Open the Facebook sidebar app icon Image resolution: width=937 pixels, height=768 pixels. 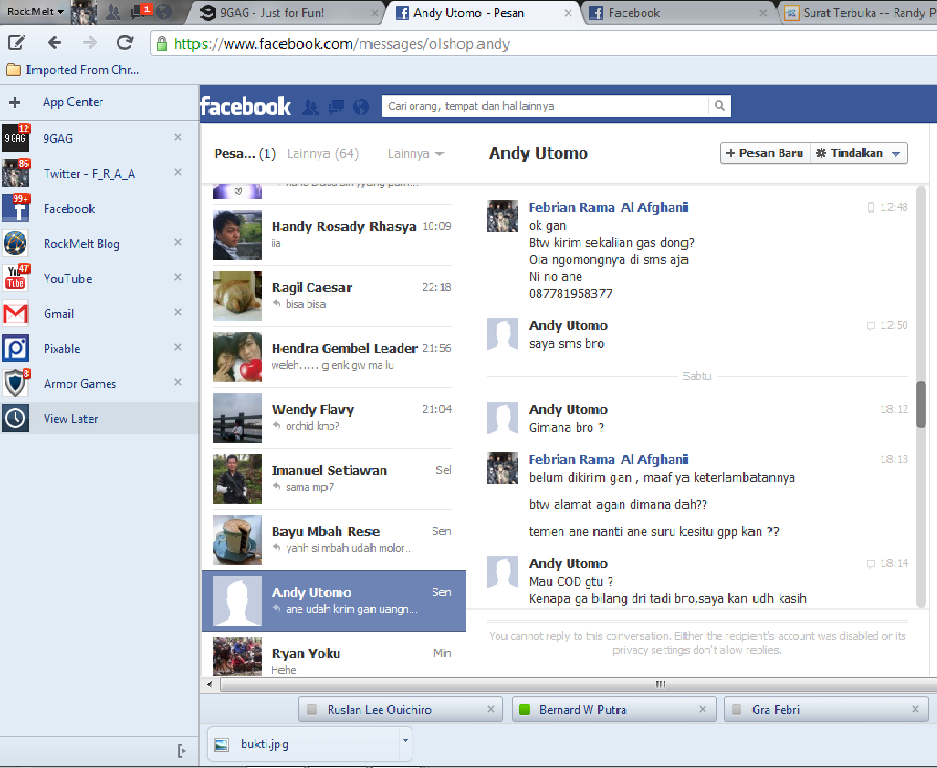click(x=16, y=209)
